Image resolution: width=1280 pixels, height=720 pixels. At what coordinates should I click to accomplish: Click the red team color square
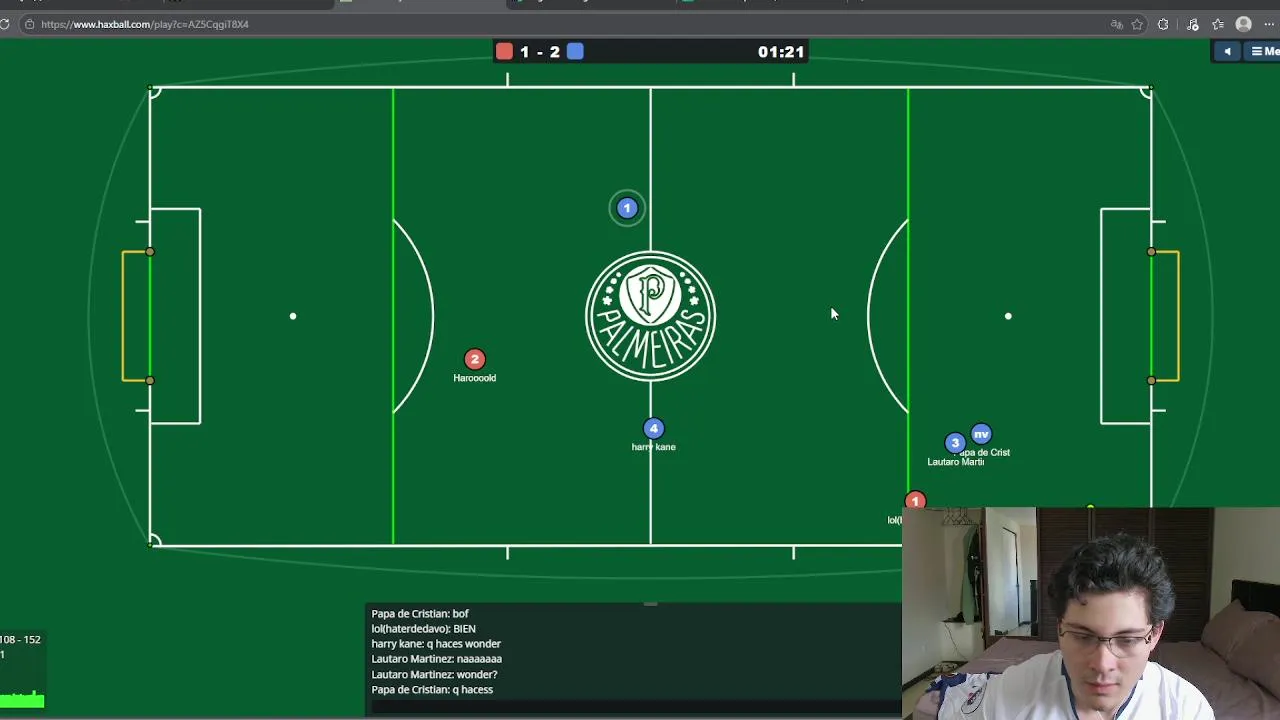coord(505,51)
